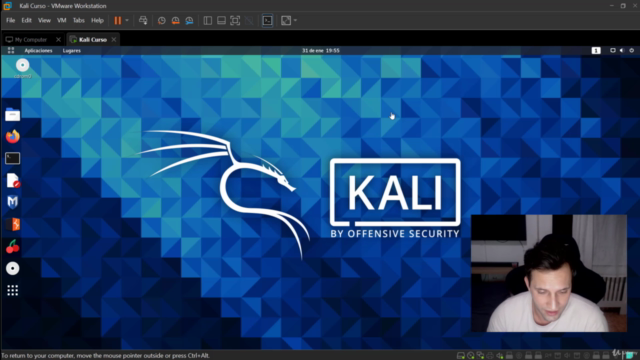Viewport: 640px width, 360px height.
Task: Open Files from the dock
Action: click(x=13, y=115)
